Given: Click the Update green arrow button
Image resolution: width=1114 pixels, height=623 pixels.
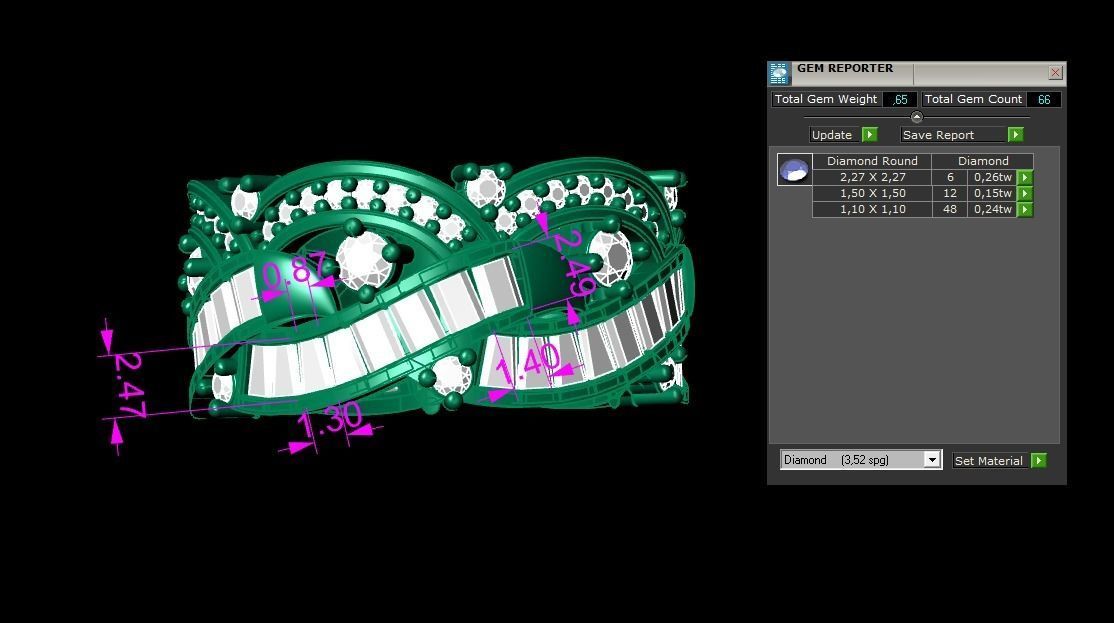Looking at the screenshot, I should click(x=870, y=134).
